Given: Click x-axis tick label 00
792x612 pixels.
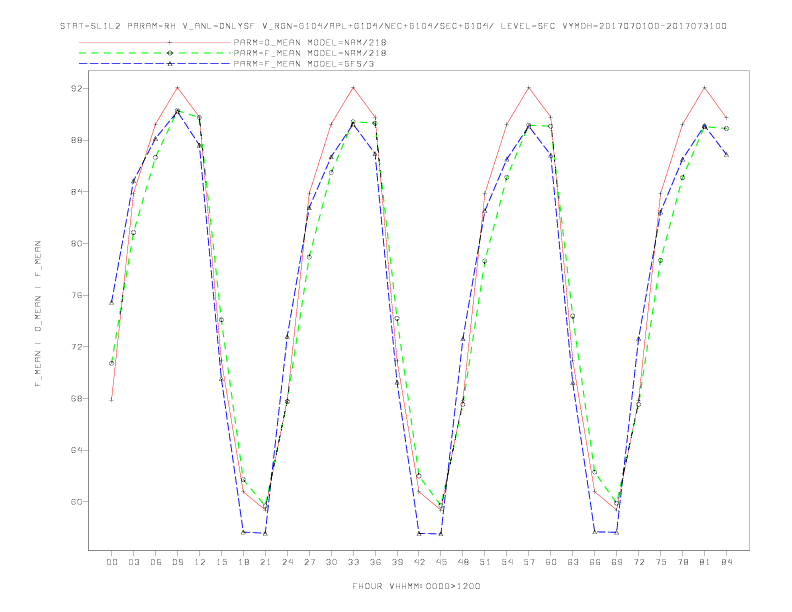Looking at the screenshot, I should (112, 562).
